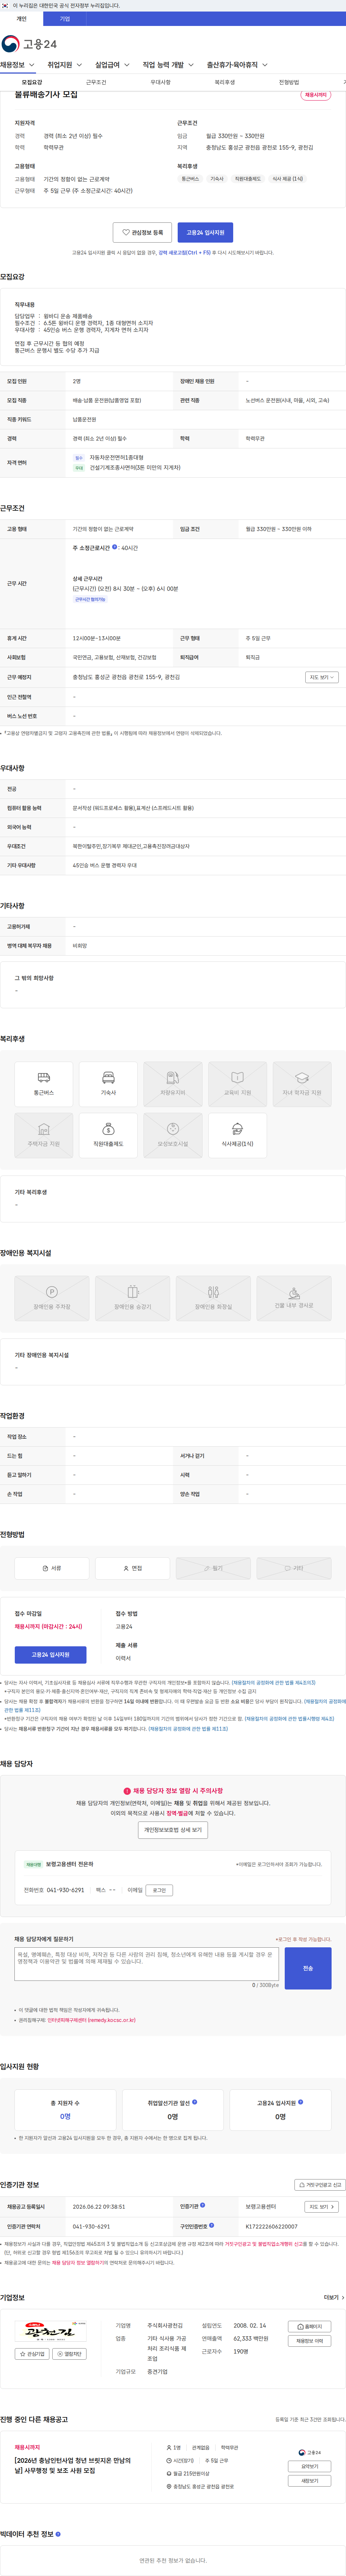
Task: Open the 지도 보기 dropdown for 근무 예정지
Action: click(x=322, y=677)
